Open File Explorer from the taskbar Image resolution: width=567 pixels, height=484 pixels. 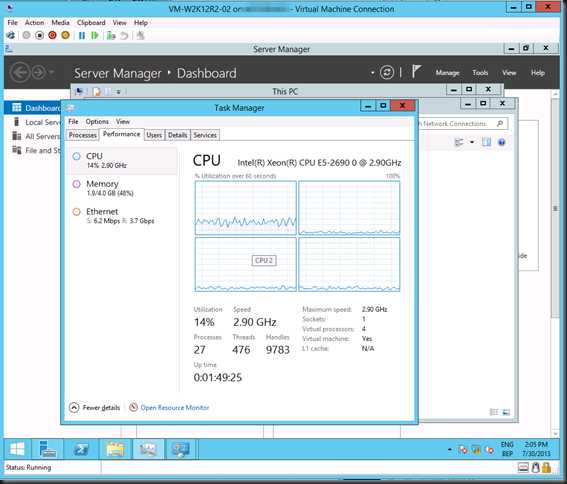(x=115, y=449)
